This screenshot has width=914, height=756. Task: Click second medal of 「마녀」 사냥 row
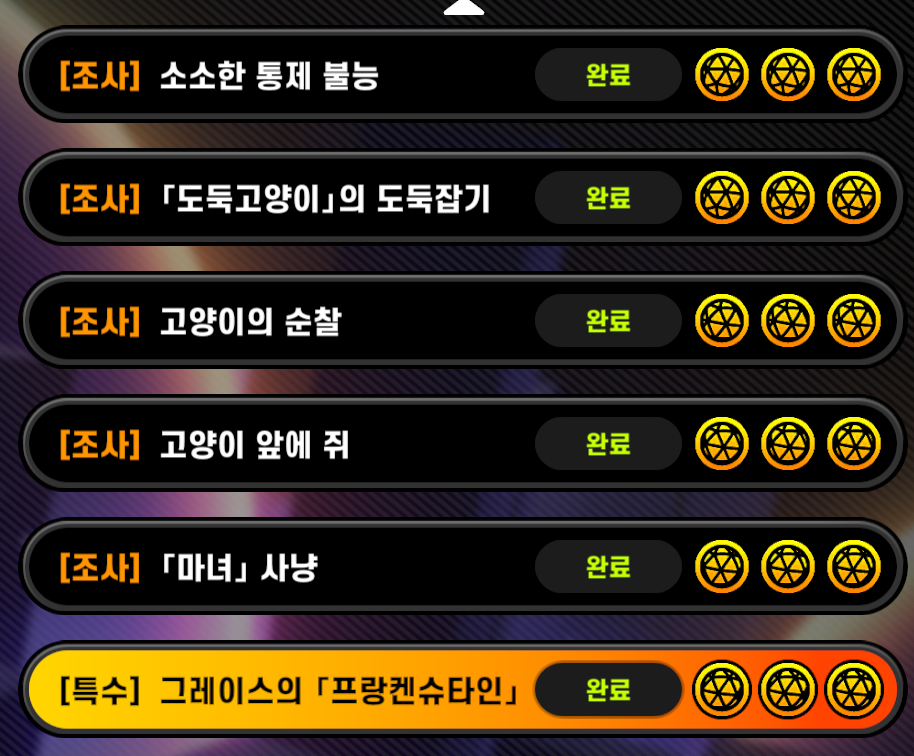(788, 567)
